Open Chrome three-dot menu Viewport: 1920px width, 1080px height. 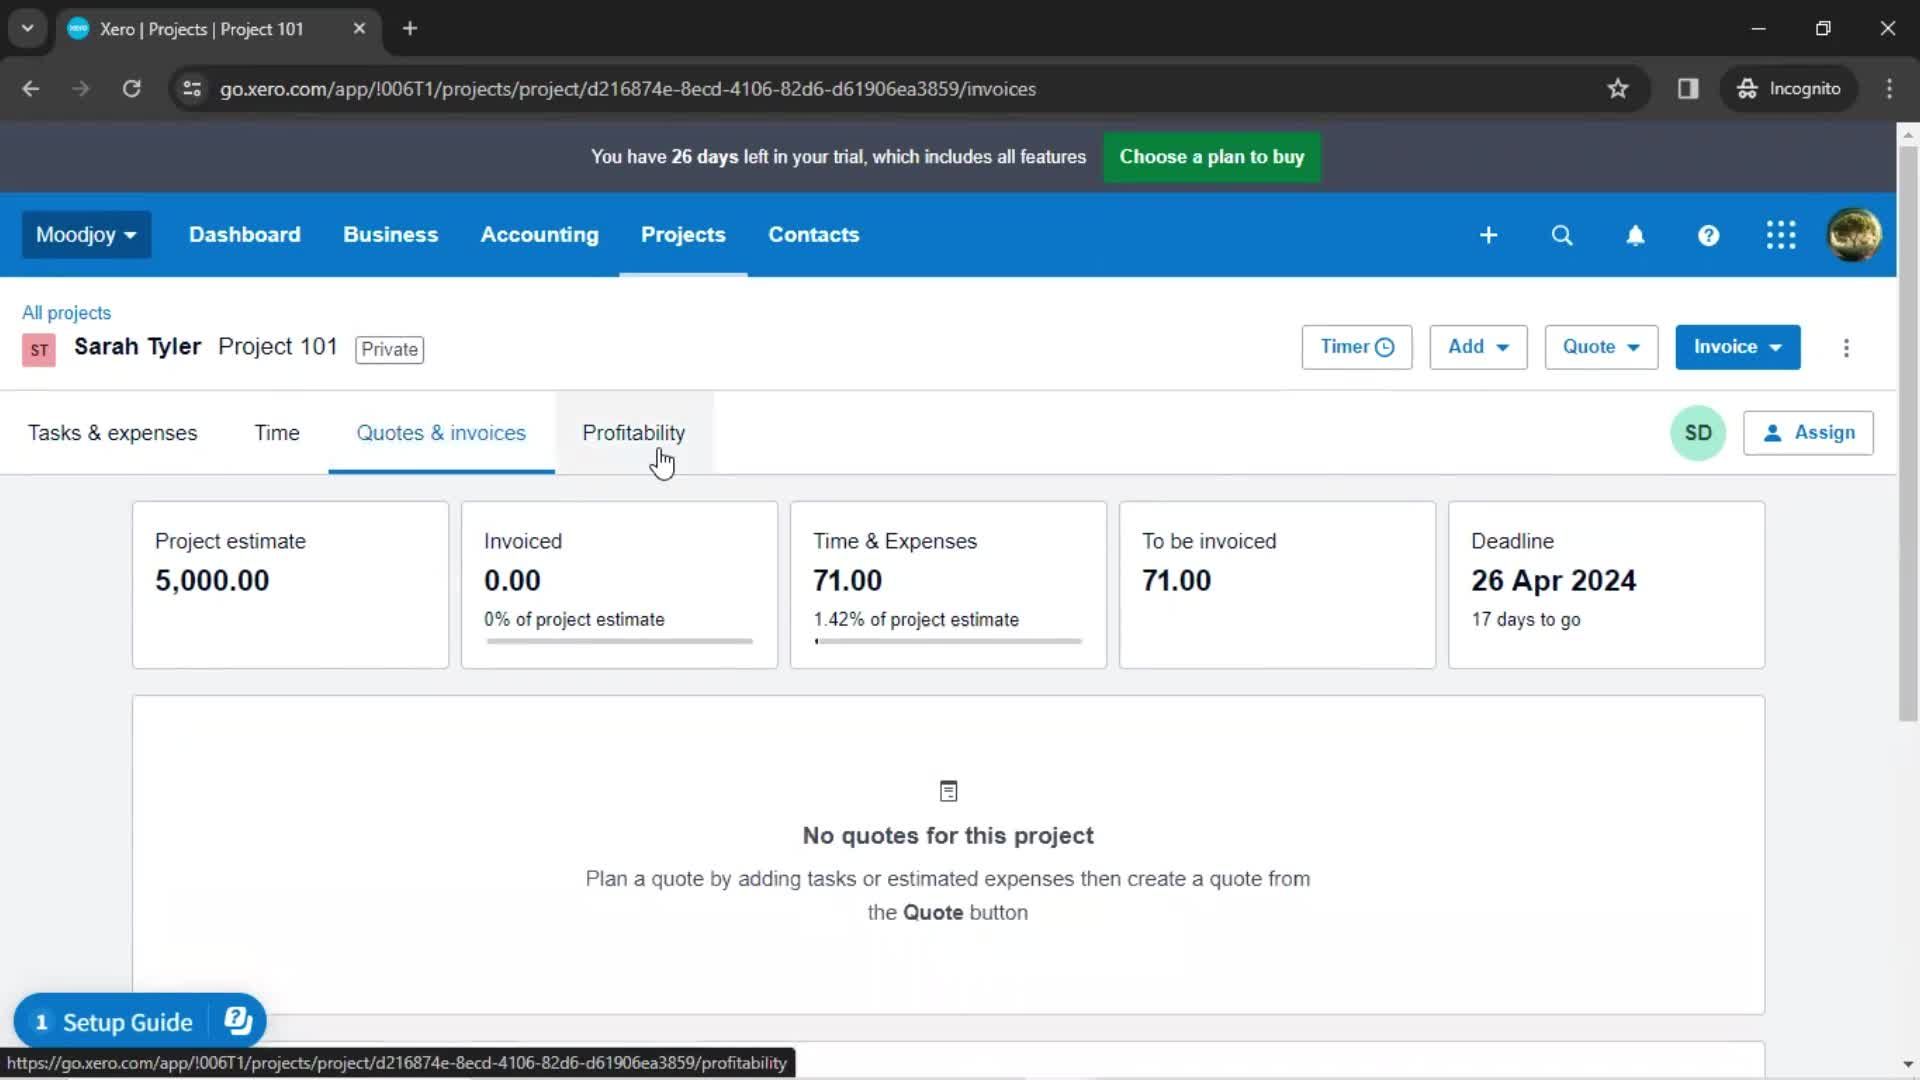point(1889,89)
